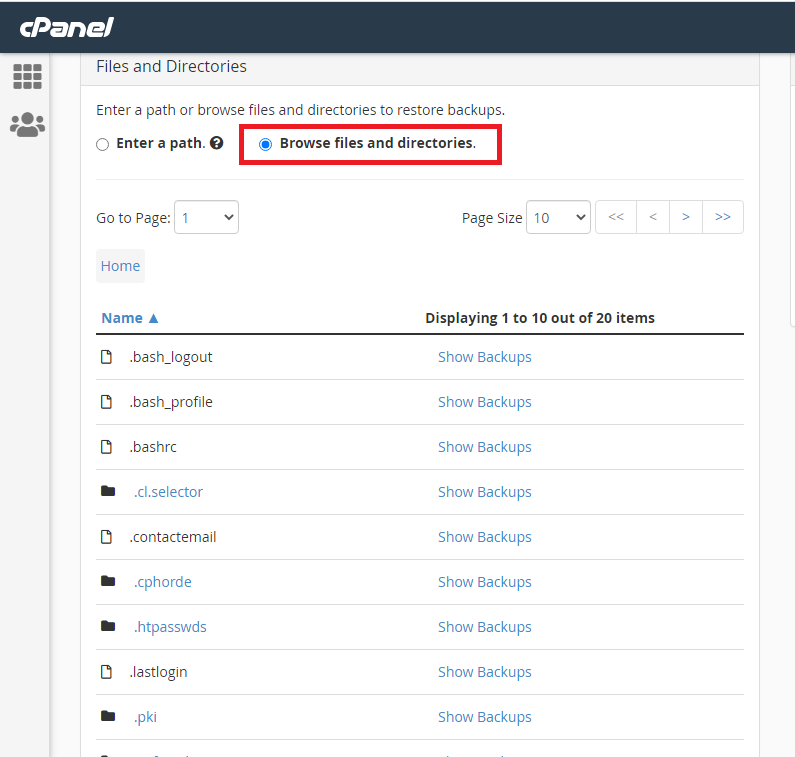Select Browse files and directories radio button
The width and height of the screenshot is (795, 757).
click(x=265, y=145)
